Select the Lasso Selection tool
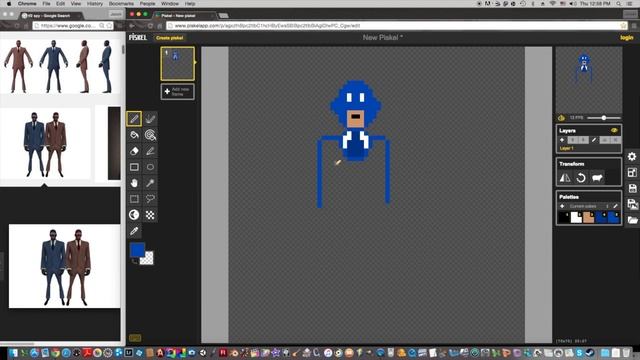 150,199
